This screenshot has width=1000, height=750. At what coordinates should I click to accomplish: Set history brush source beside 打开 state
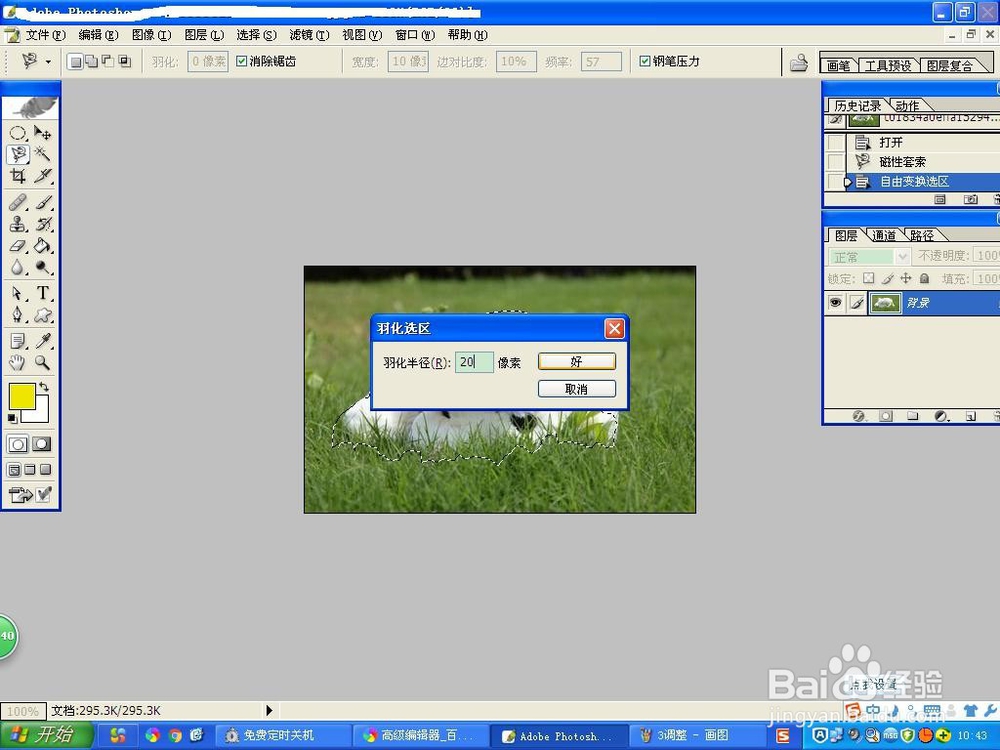point(835,142)
